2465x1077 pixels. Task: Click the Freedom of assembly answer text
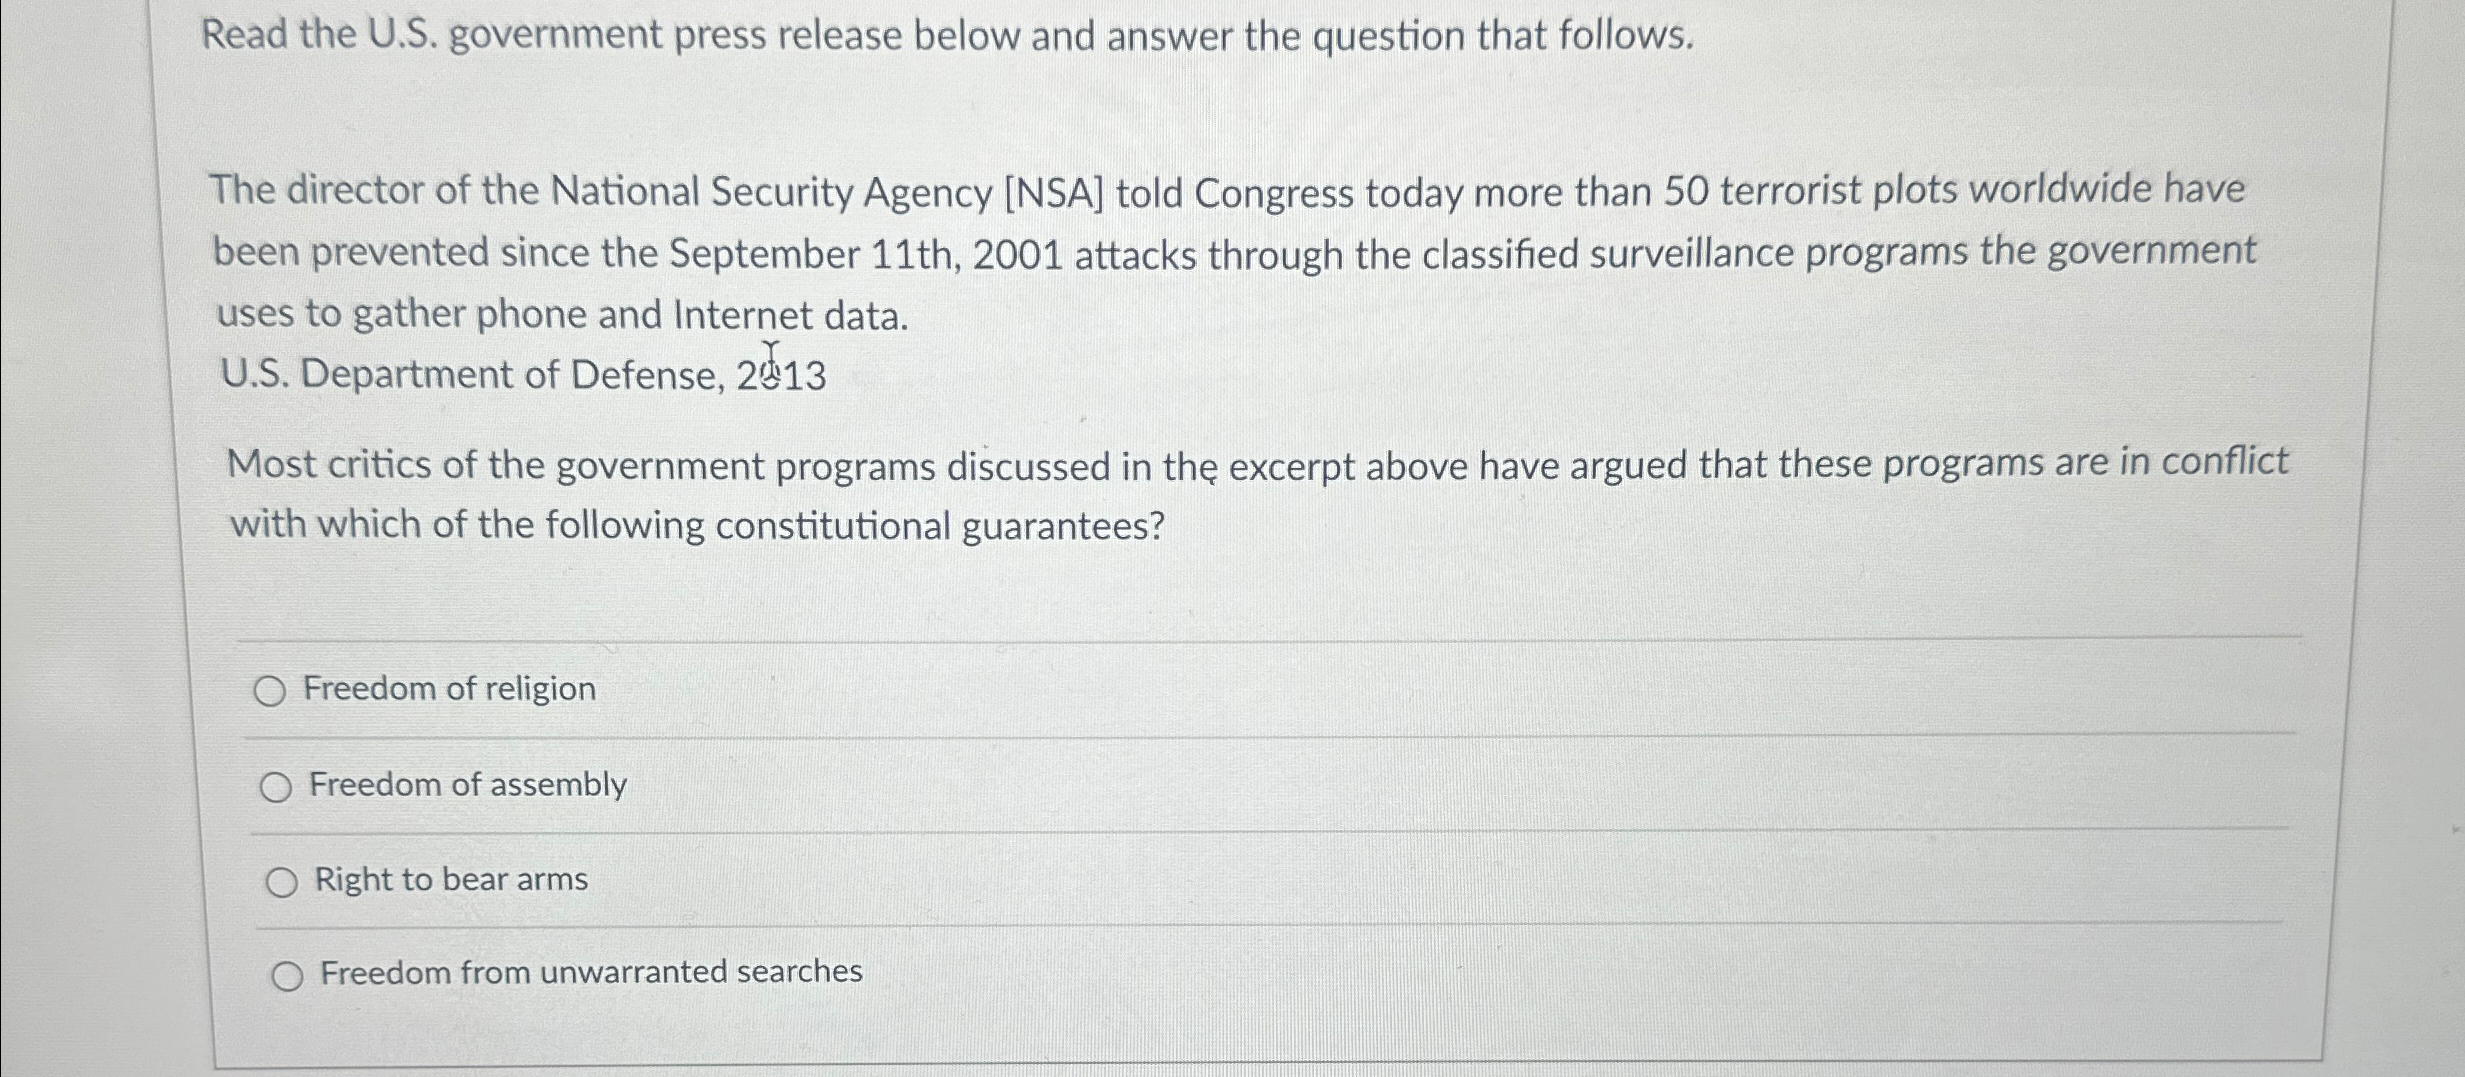click(x=467, y=785)
